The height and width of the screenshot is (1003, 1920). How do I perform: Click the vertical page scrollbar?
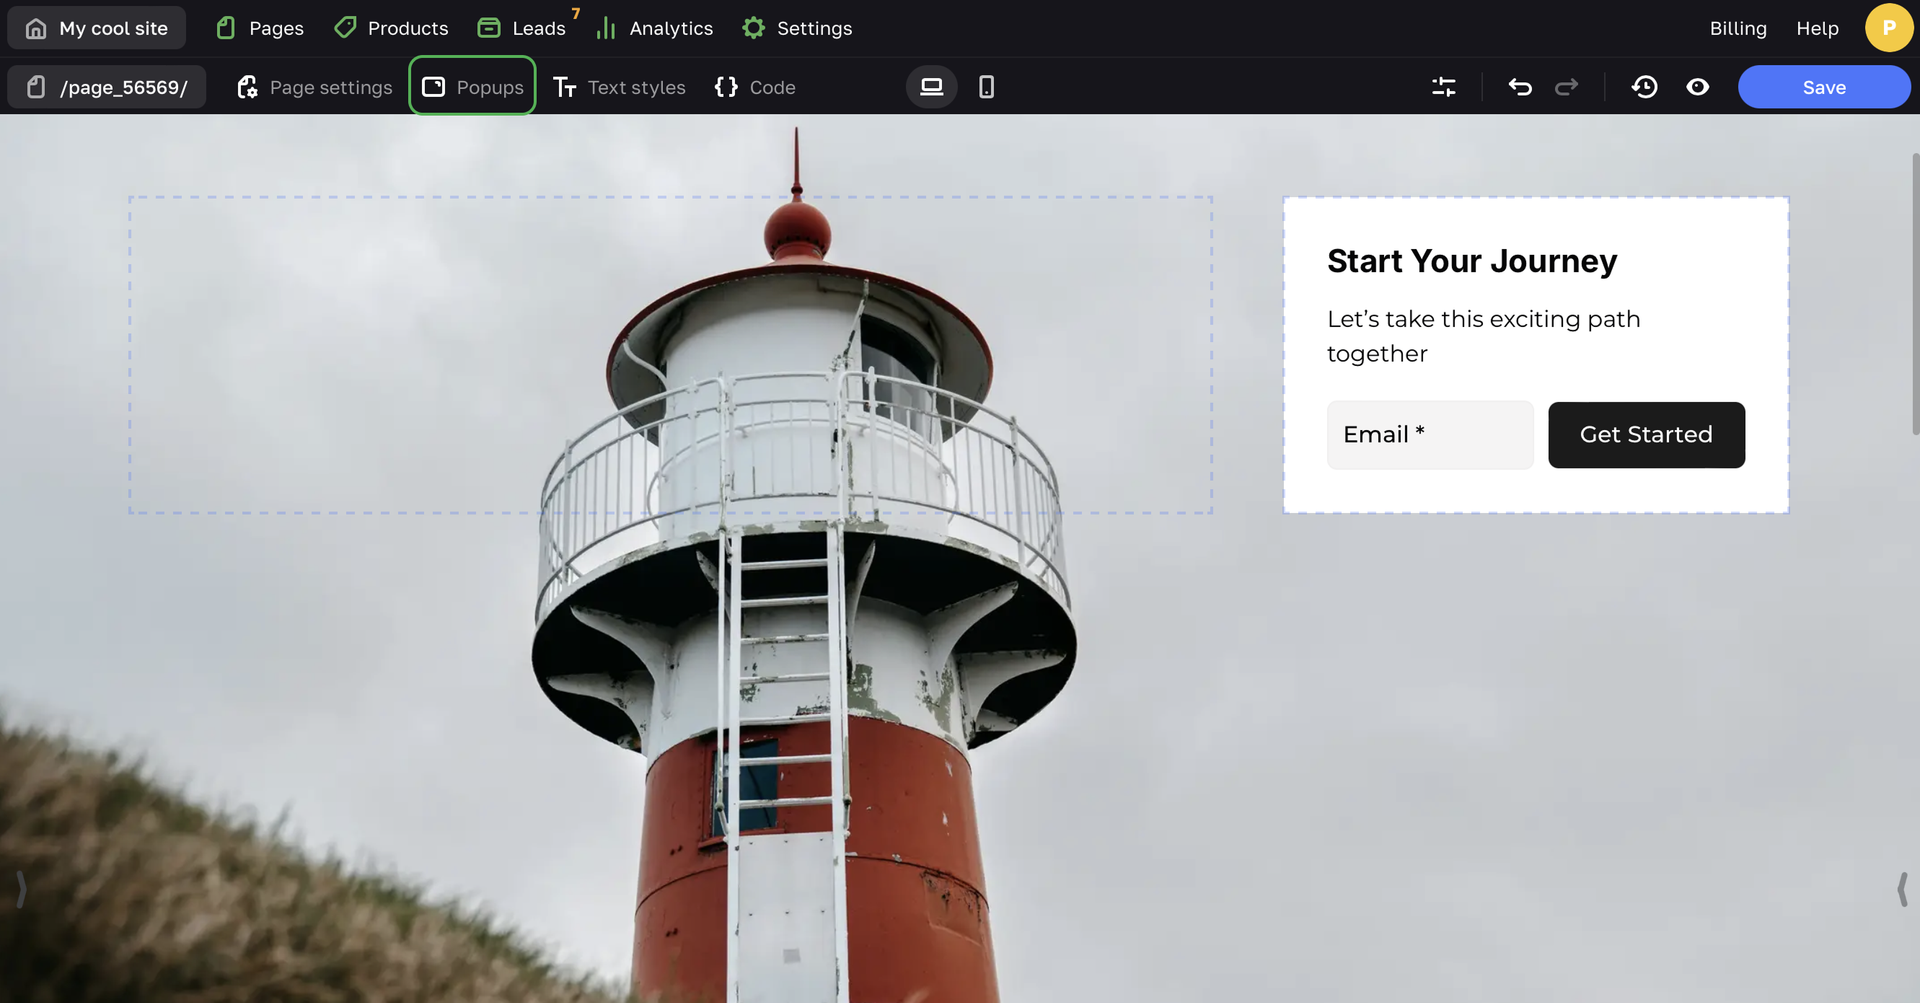(x=1914, y=295)
